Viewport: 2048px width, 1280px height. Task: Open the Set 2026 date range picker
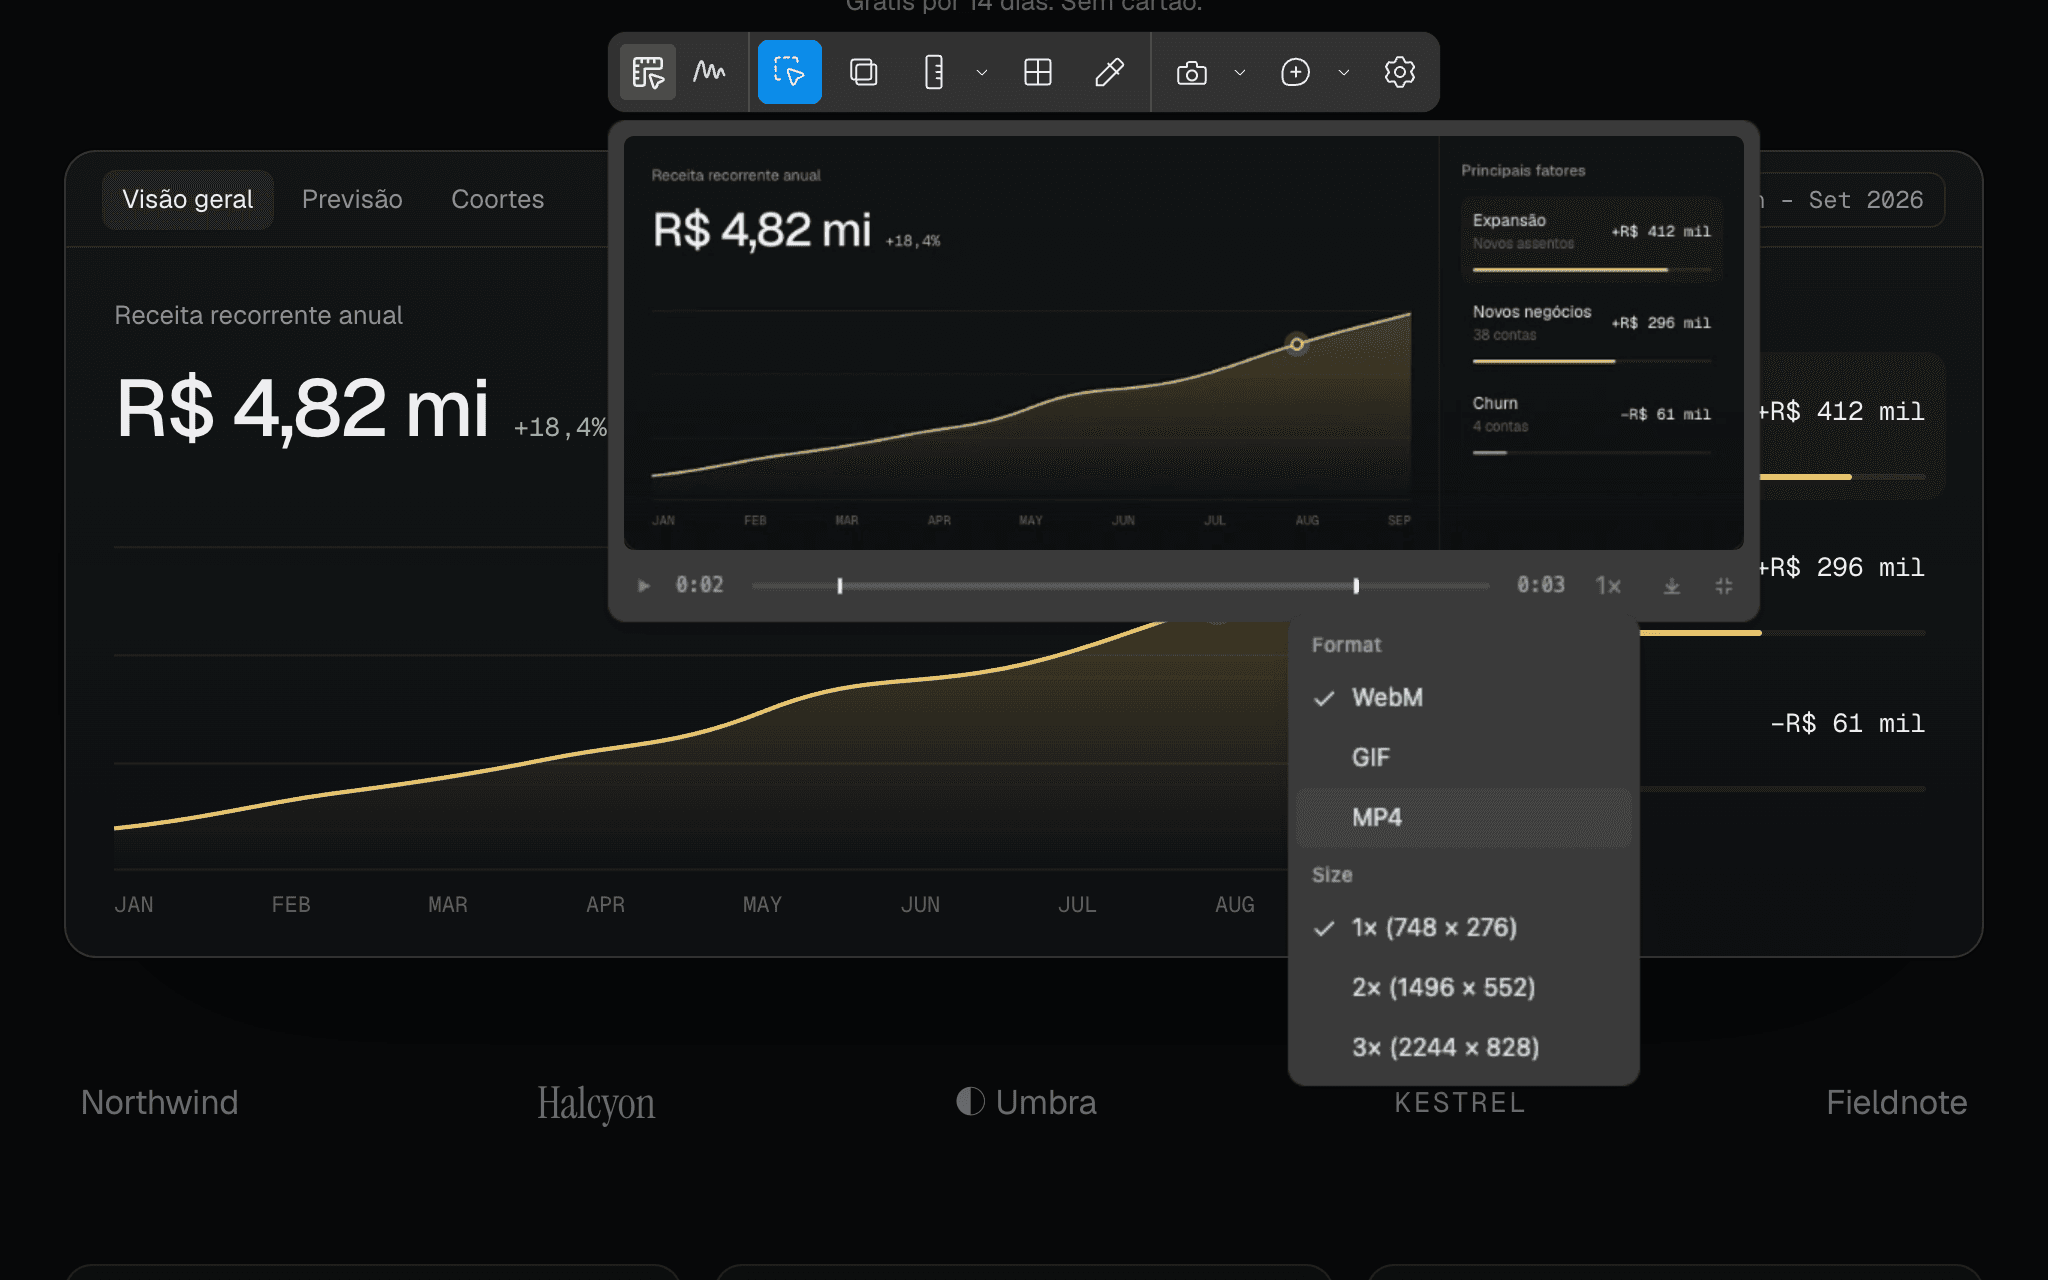pyautogui.click(x=1851, y=200)
